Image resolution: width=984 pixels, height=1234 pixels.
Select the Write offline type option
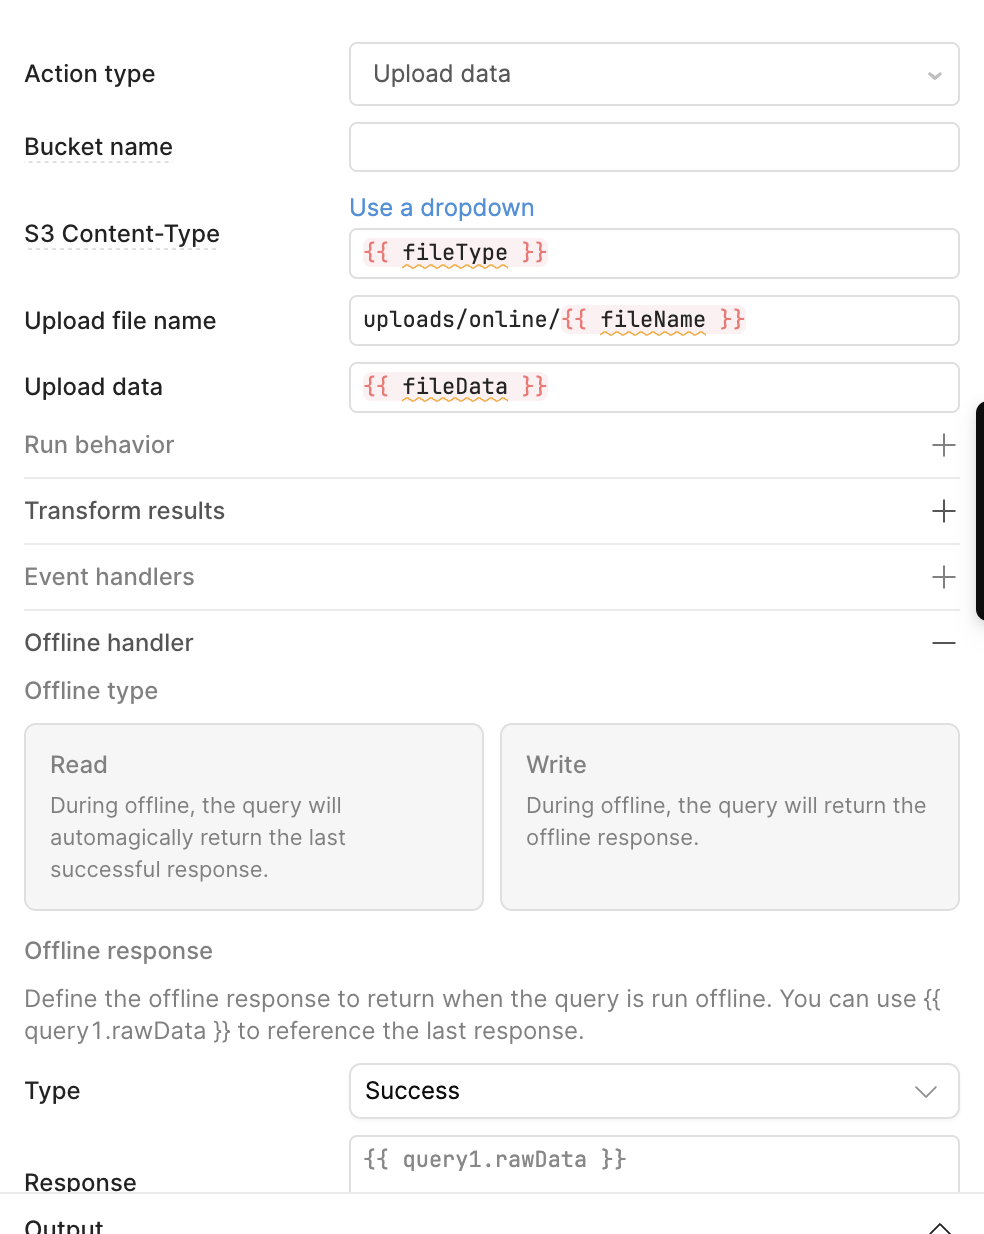[729, 817]
